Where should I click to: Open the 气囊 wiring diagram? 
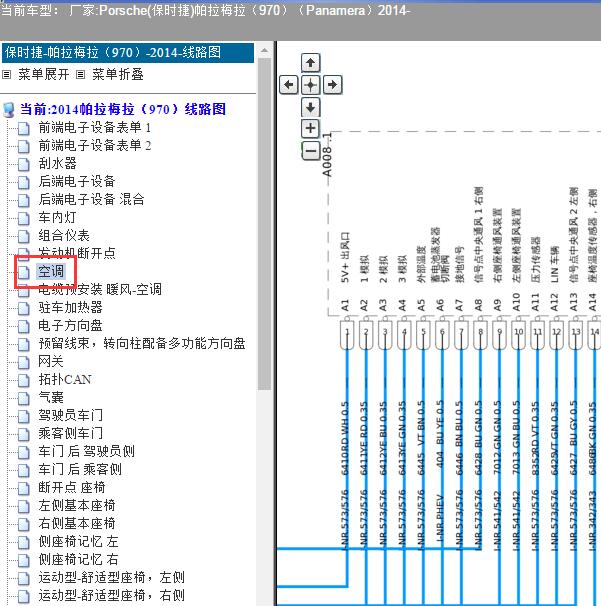click(51, 397)
